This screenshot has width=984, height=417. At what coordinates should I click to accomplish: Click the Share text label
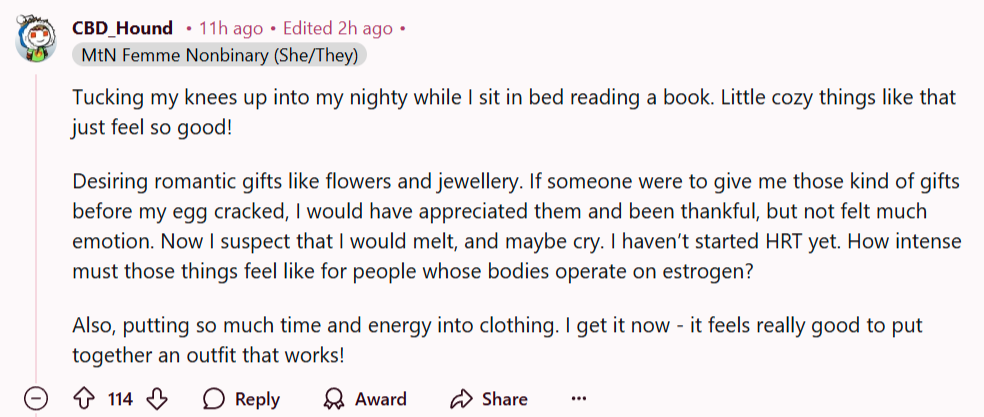tap(505, 399)
